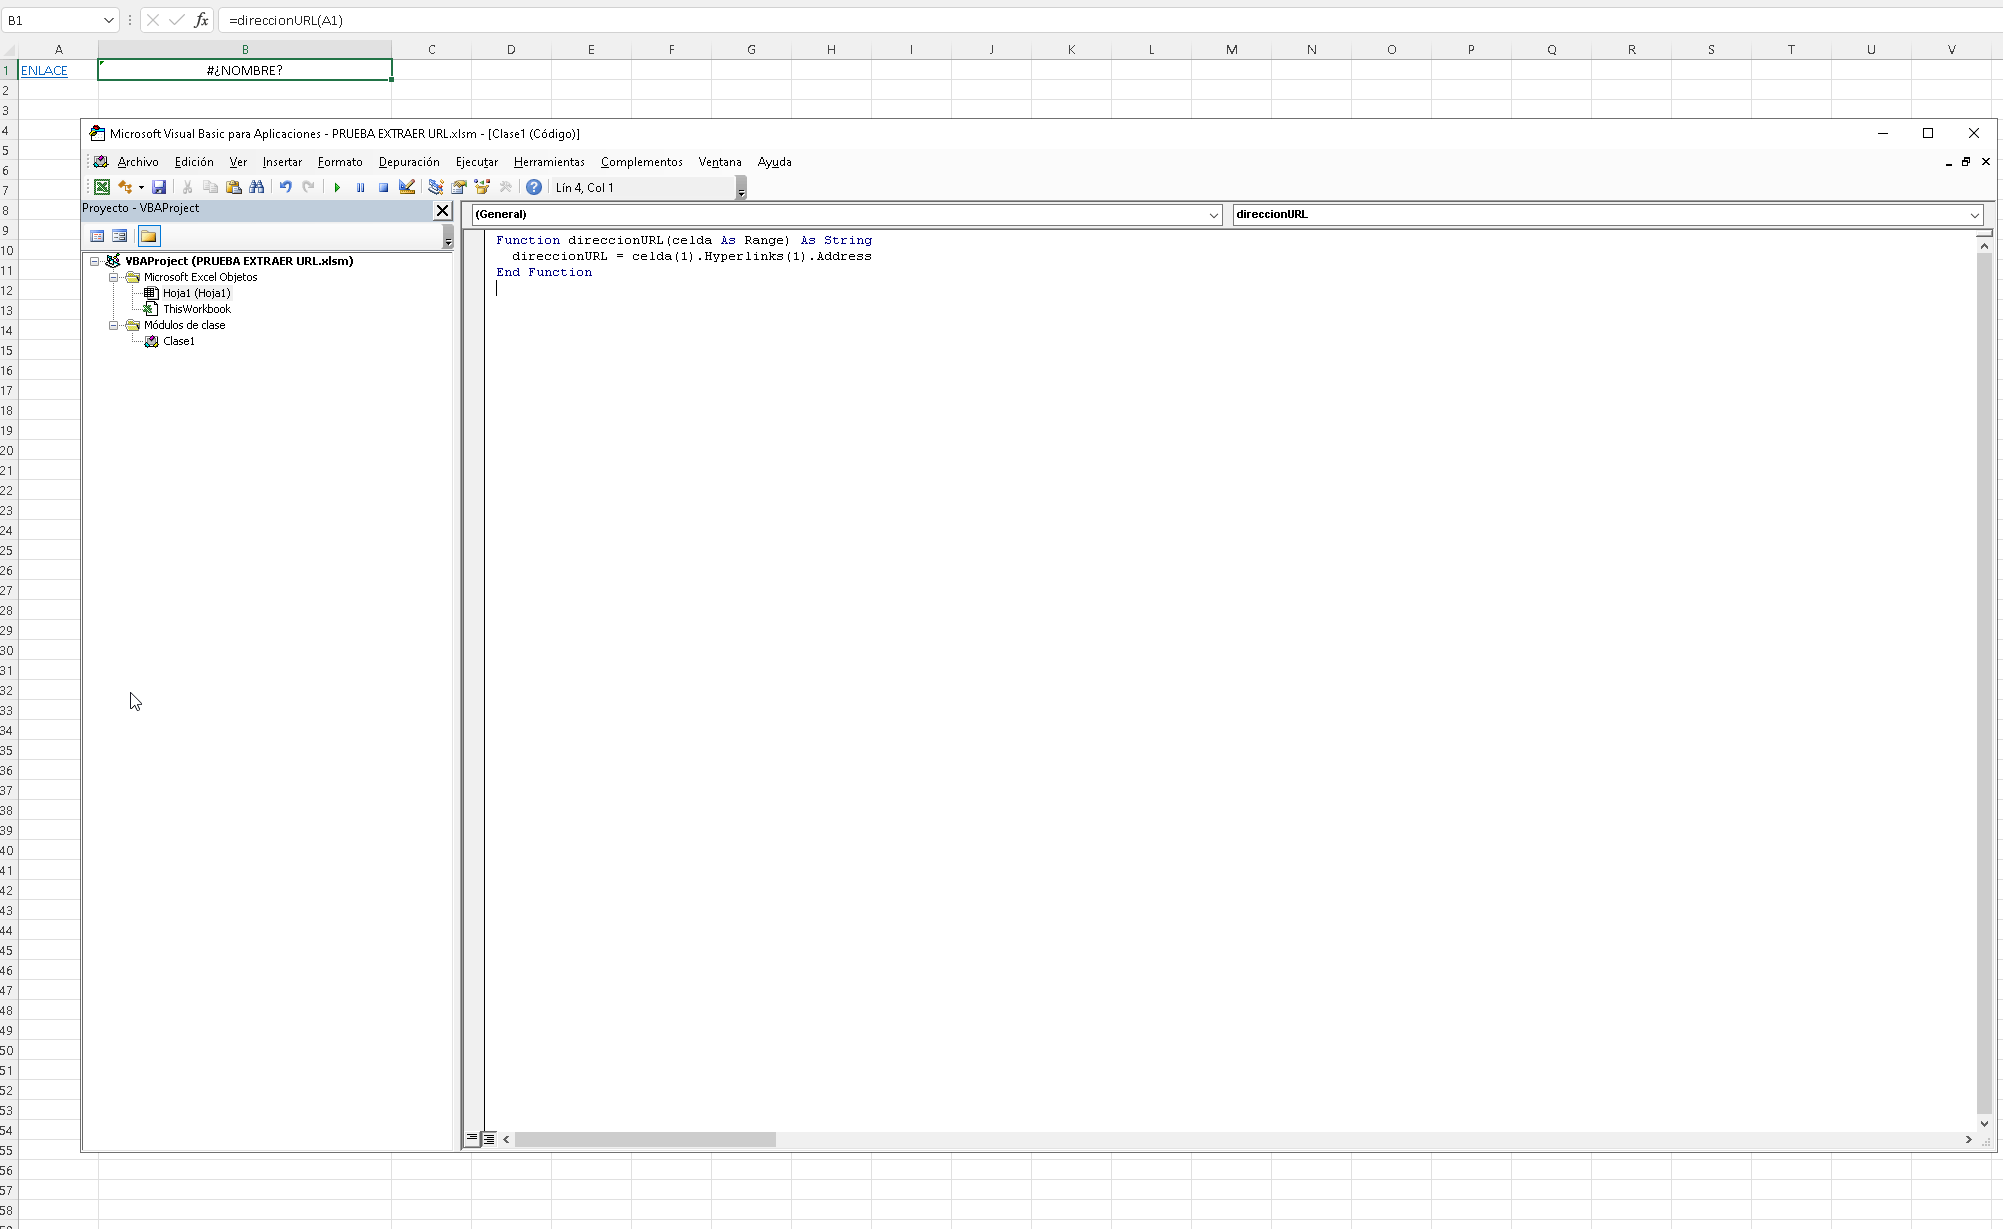Click View Code button in Project panel
Image resolution: width=2003 pixels, height=1229 pixels.
pyautogui.click(x=97, y=236)
